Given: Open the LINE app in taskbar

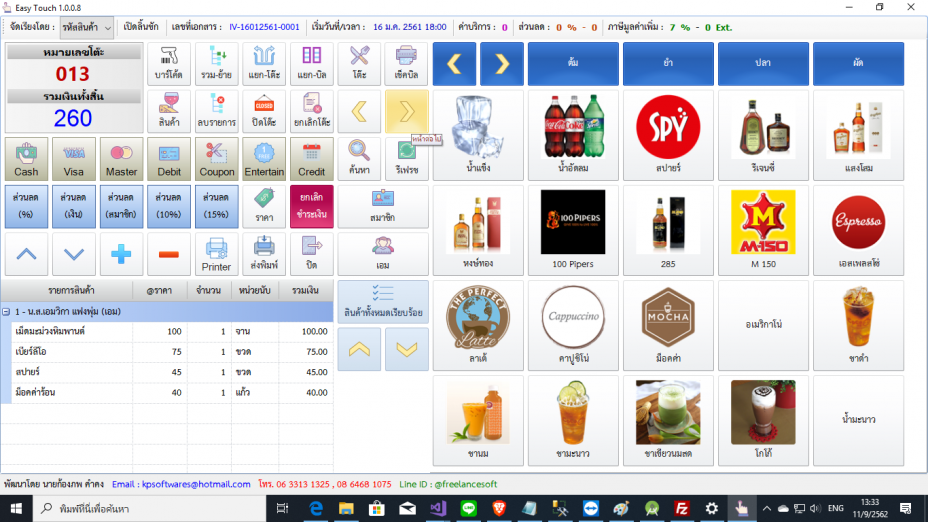Looking at the screenshot, I should tap(469, 508).
